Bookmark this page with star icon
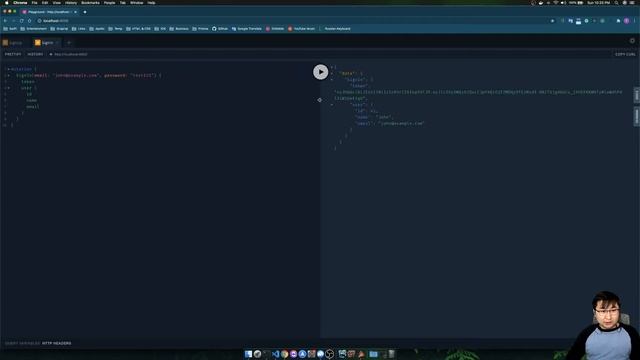The width and height of the screenshot is (640, 360). 553,21
